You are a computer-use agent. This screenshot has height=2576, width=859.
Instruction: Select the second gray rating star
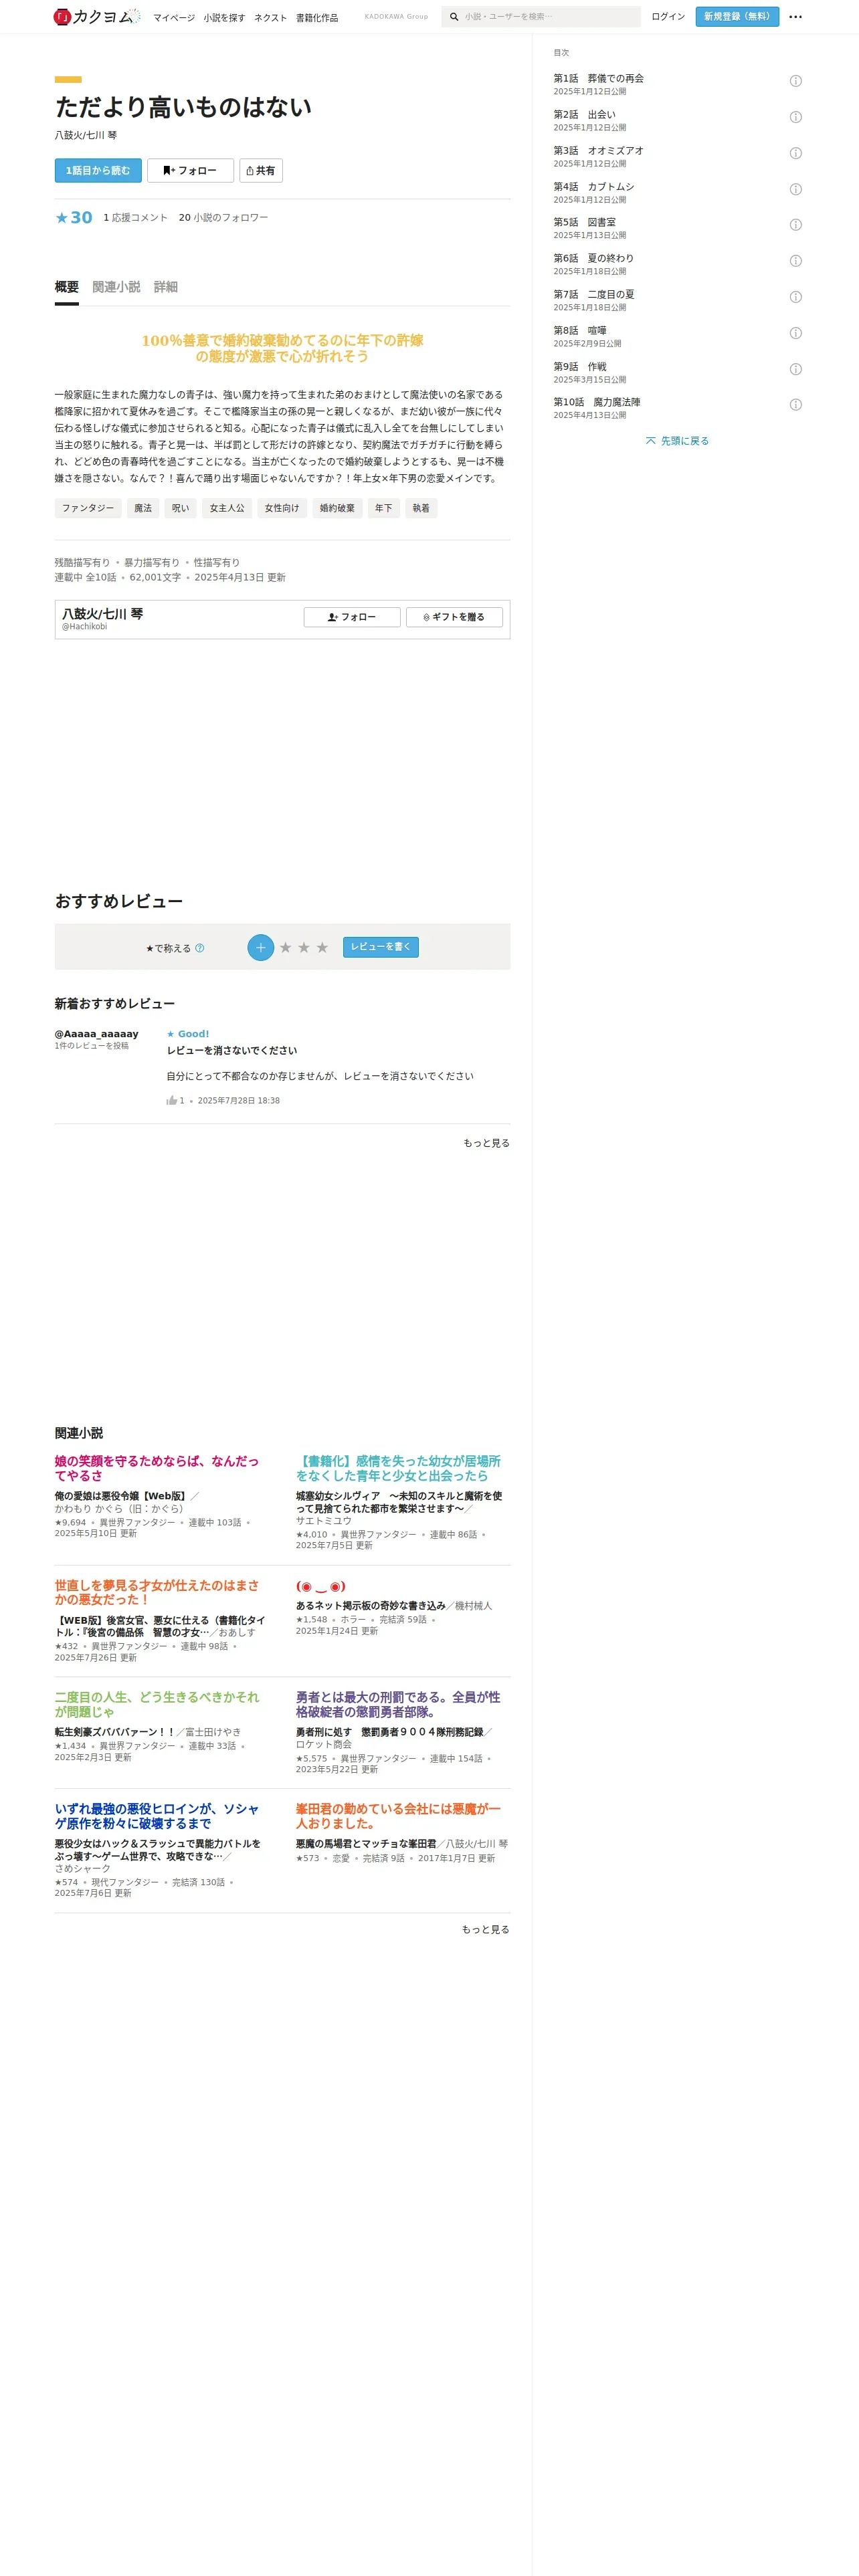click(304, 947)
